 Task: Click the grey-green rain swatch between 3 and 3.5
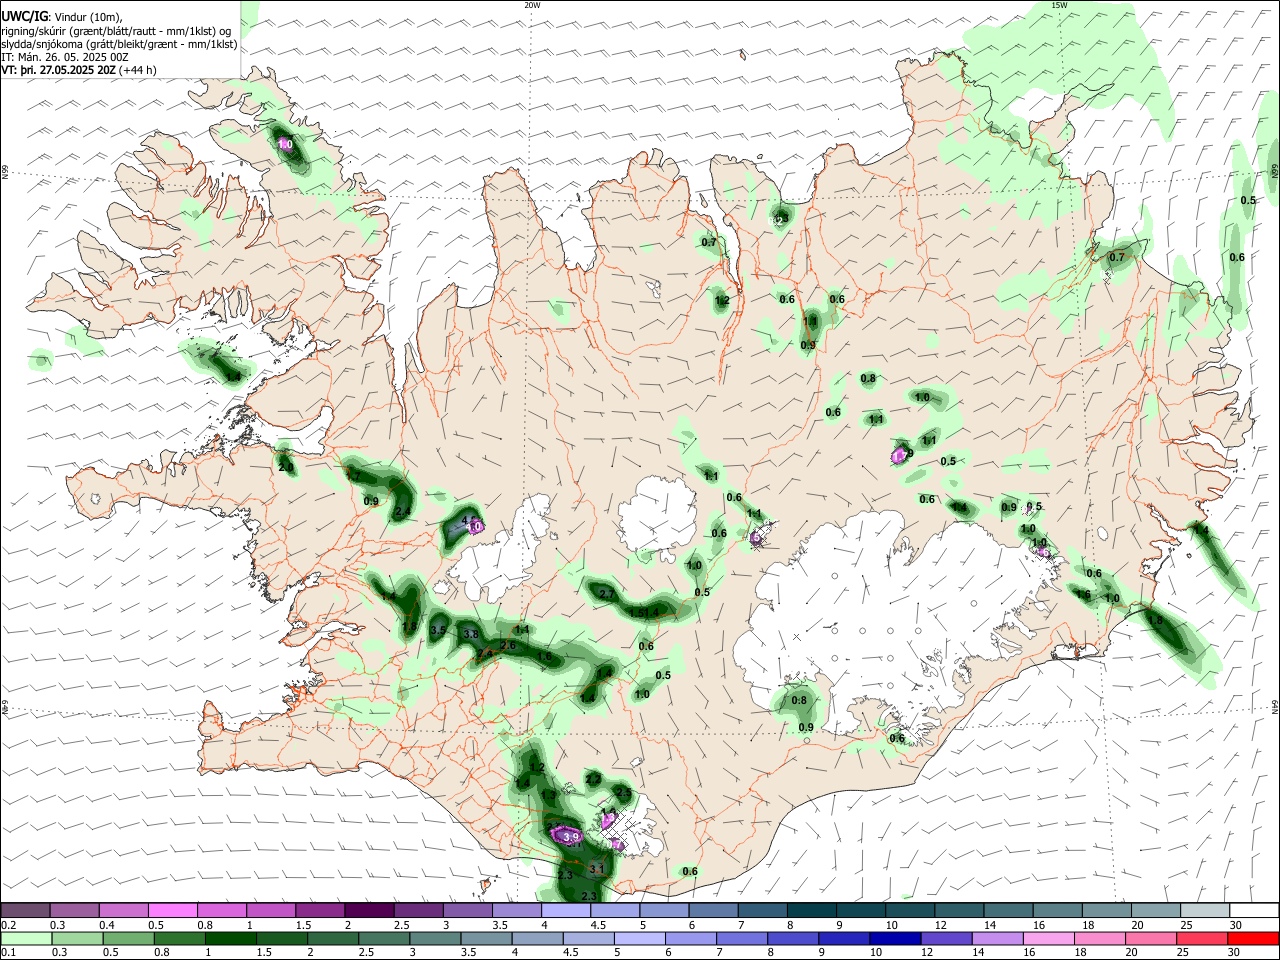(x=434, y=939)
